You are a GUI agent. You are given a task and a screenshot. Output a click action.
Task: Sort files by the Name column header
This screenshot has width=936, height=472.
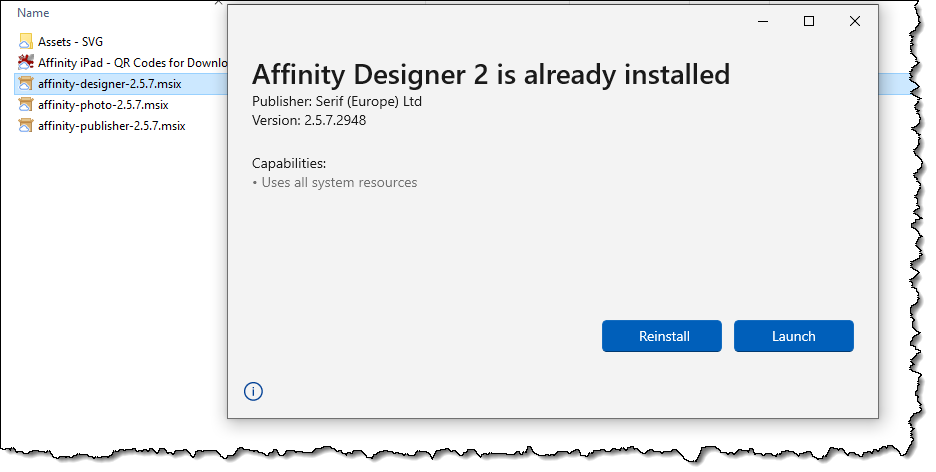click(x=33, y=13)
